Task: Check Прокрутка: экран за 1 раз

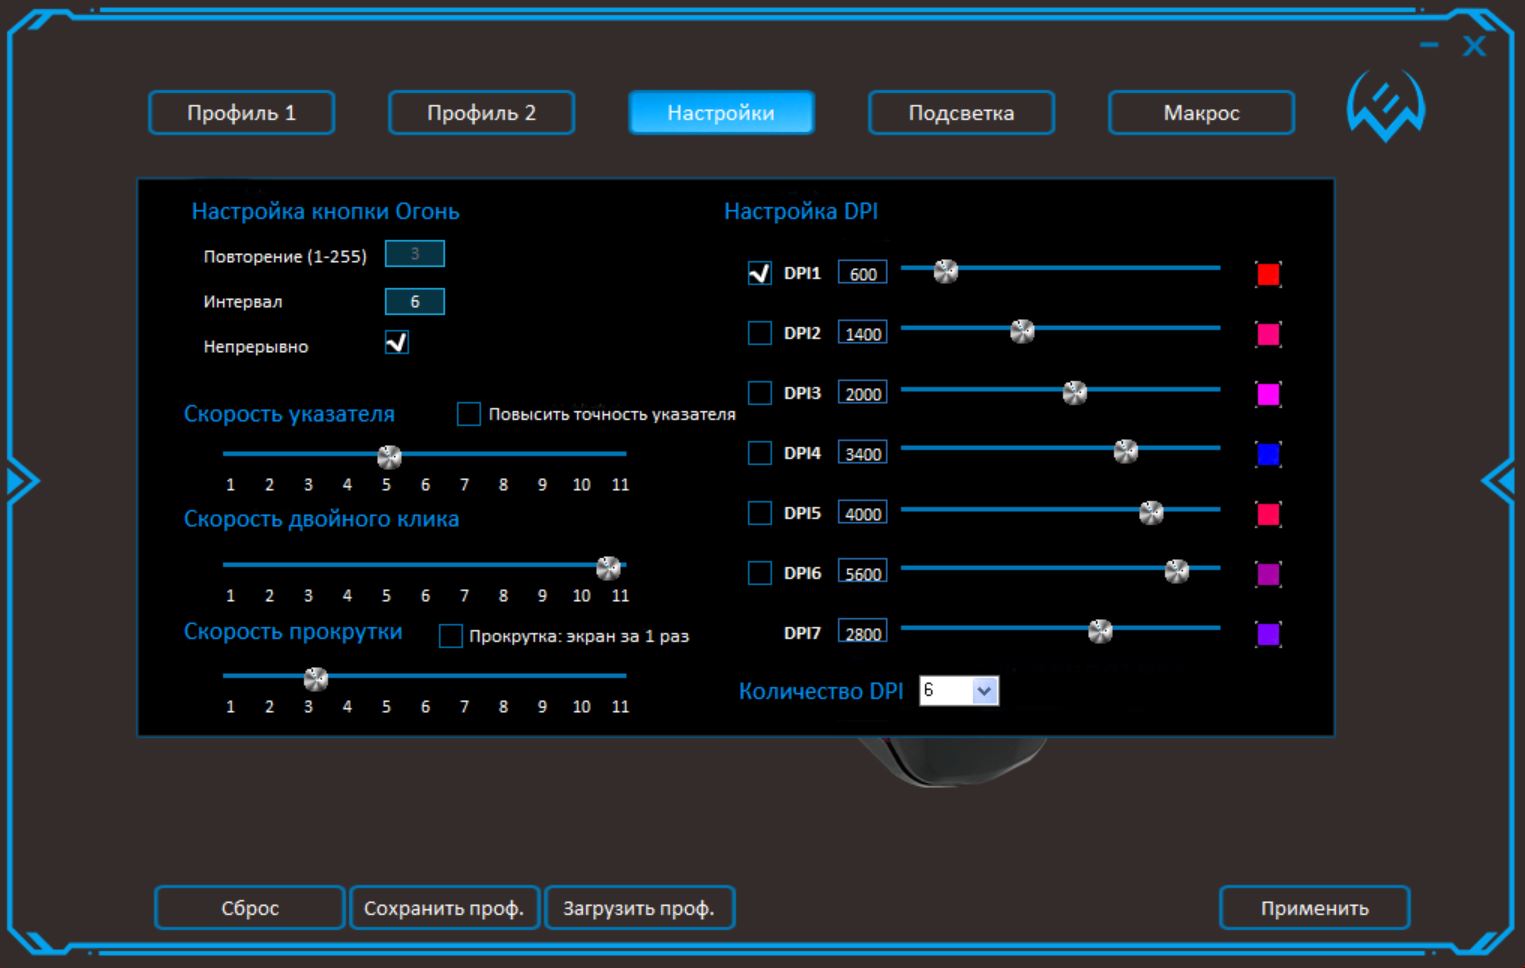Action: point(451,636)
